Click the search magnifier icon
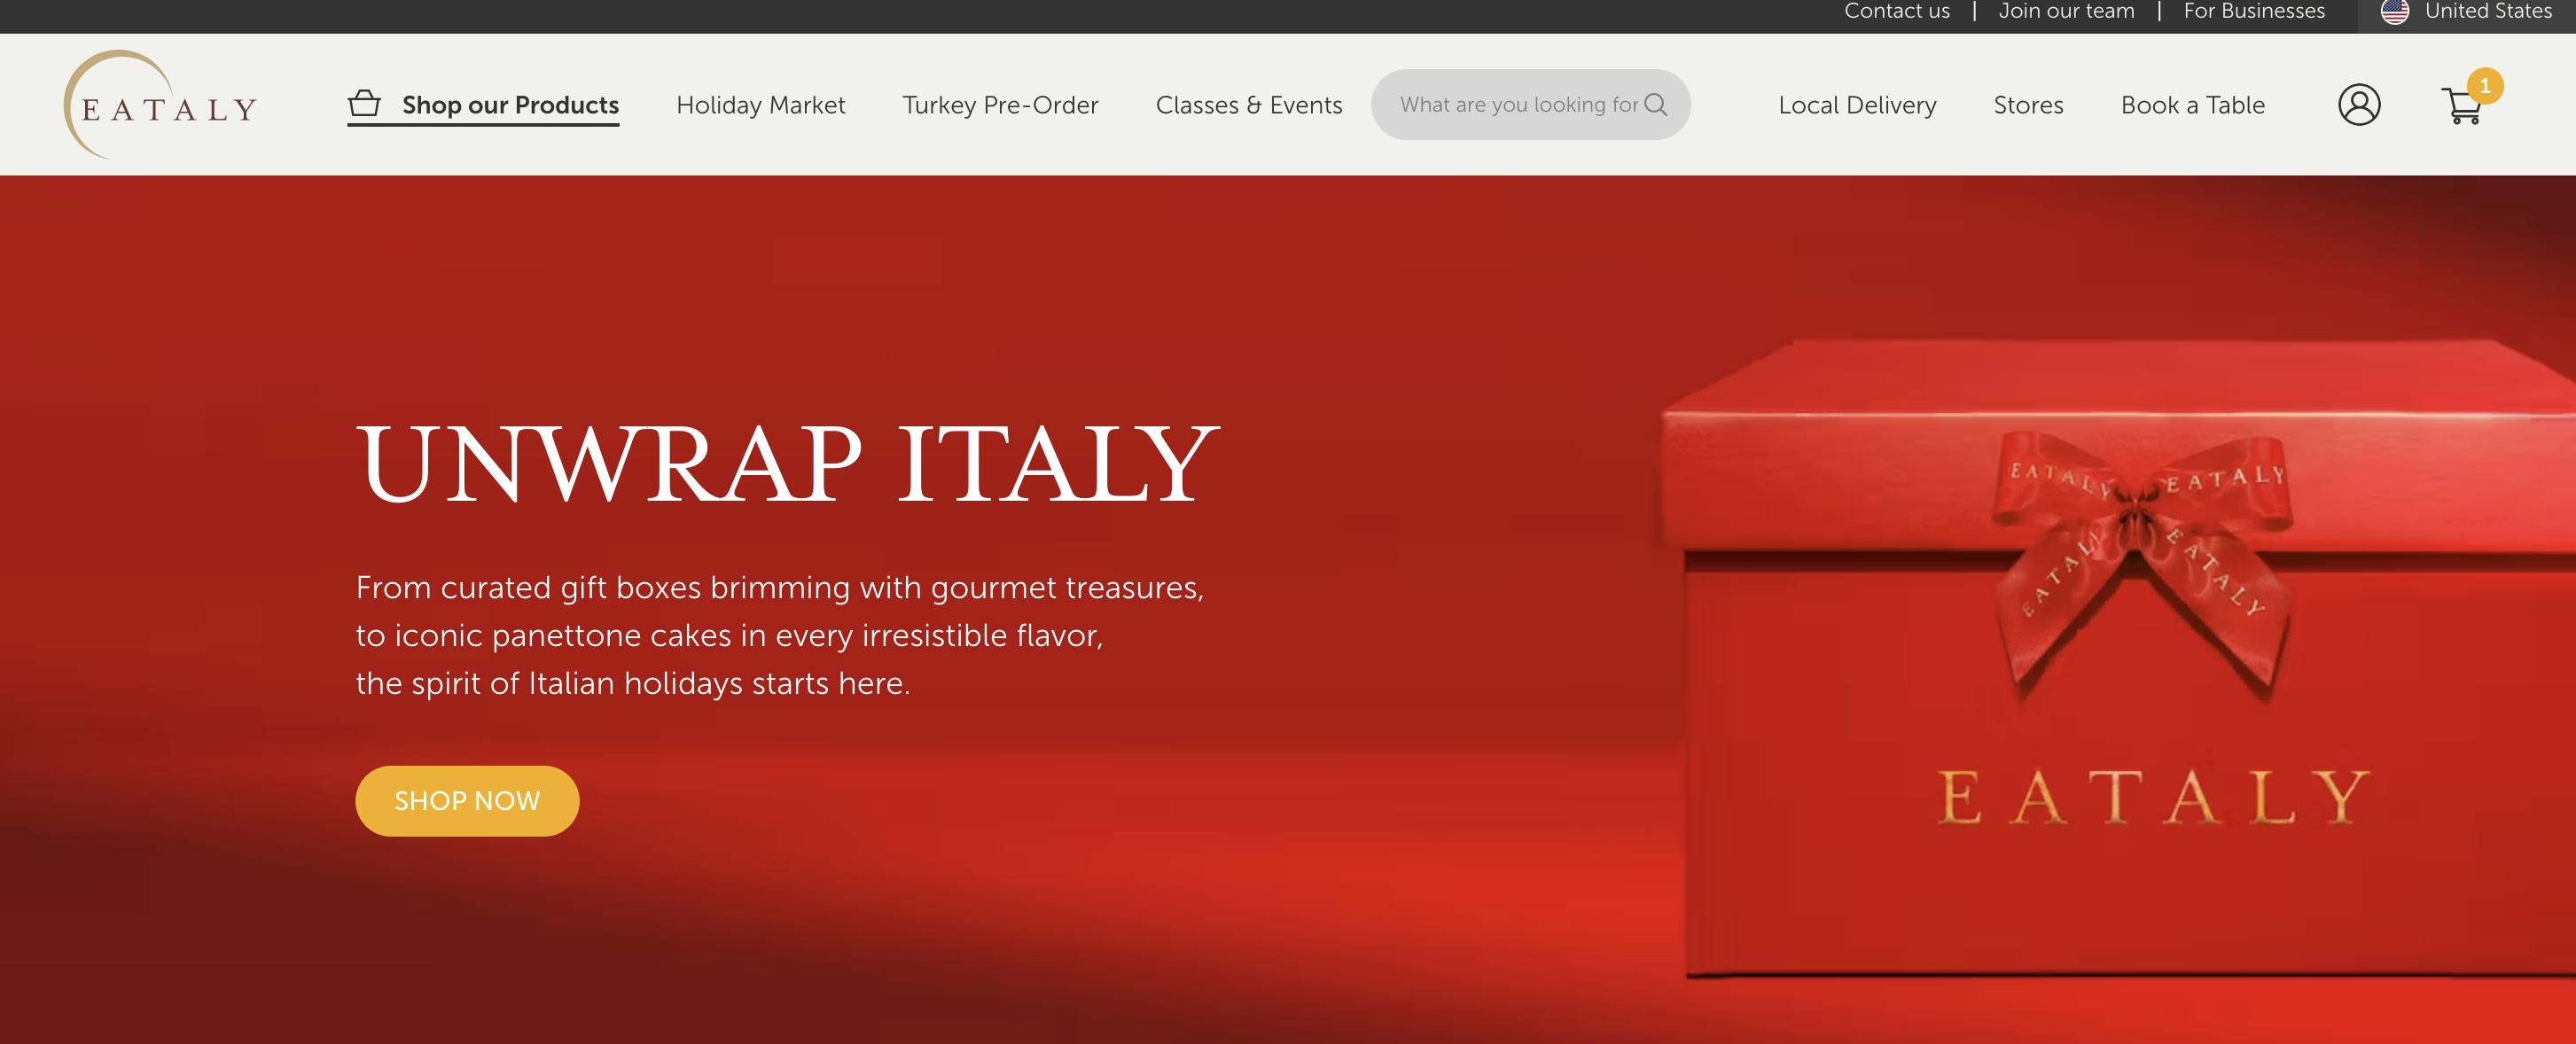Viewport: 2576px width, 1044px height. pyautogui.click(x=1656, y=104)
